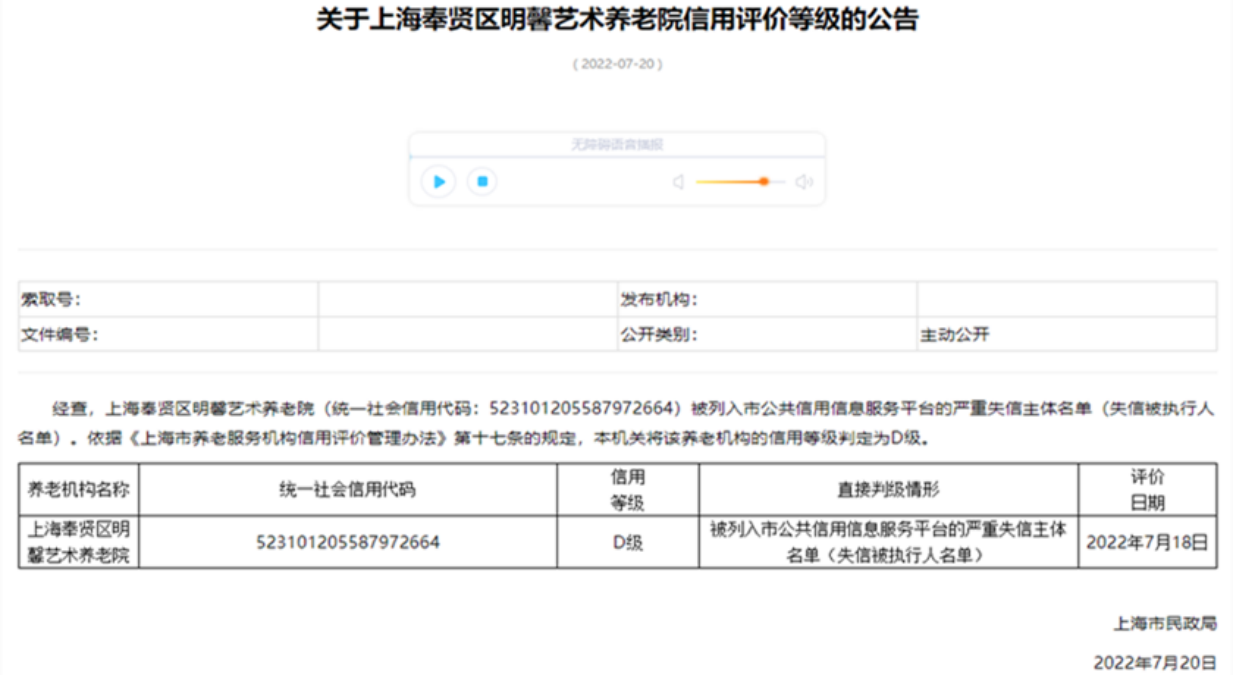Click the 上海市民政局 signature text
1233x676 pixels.
(1166, 623)
